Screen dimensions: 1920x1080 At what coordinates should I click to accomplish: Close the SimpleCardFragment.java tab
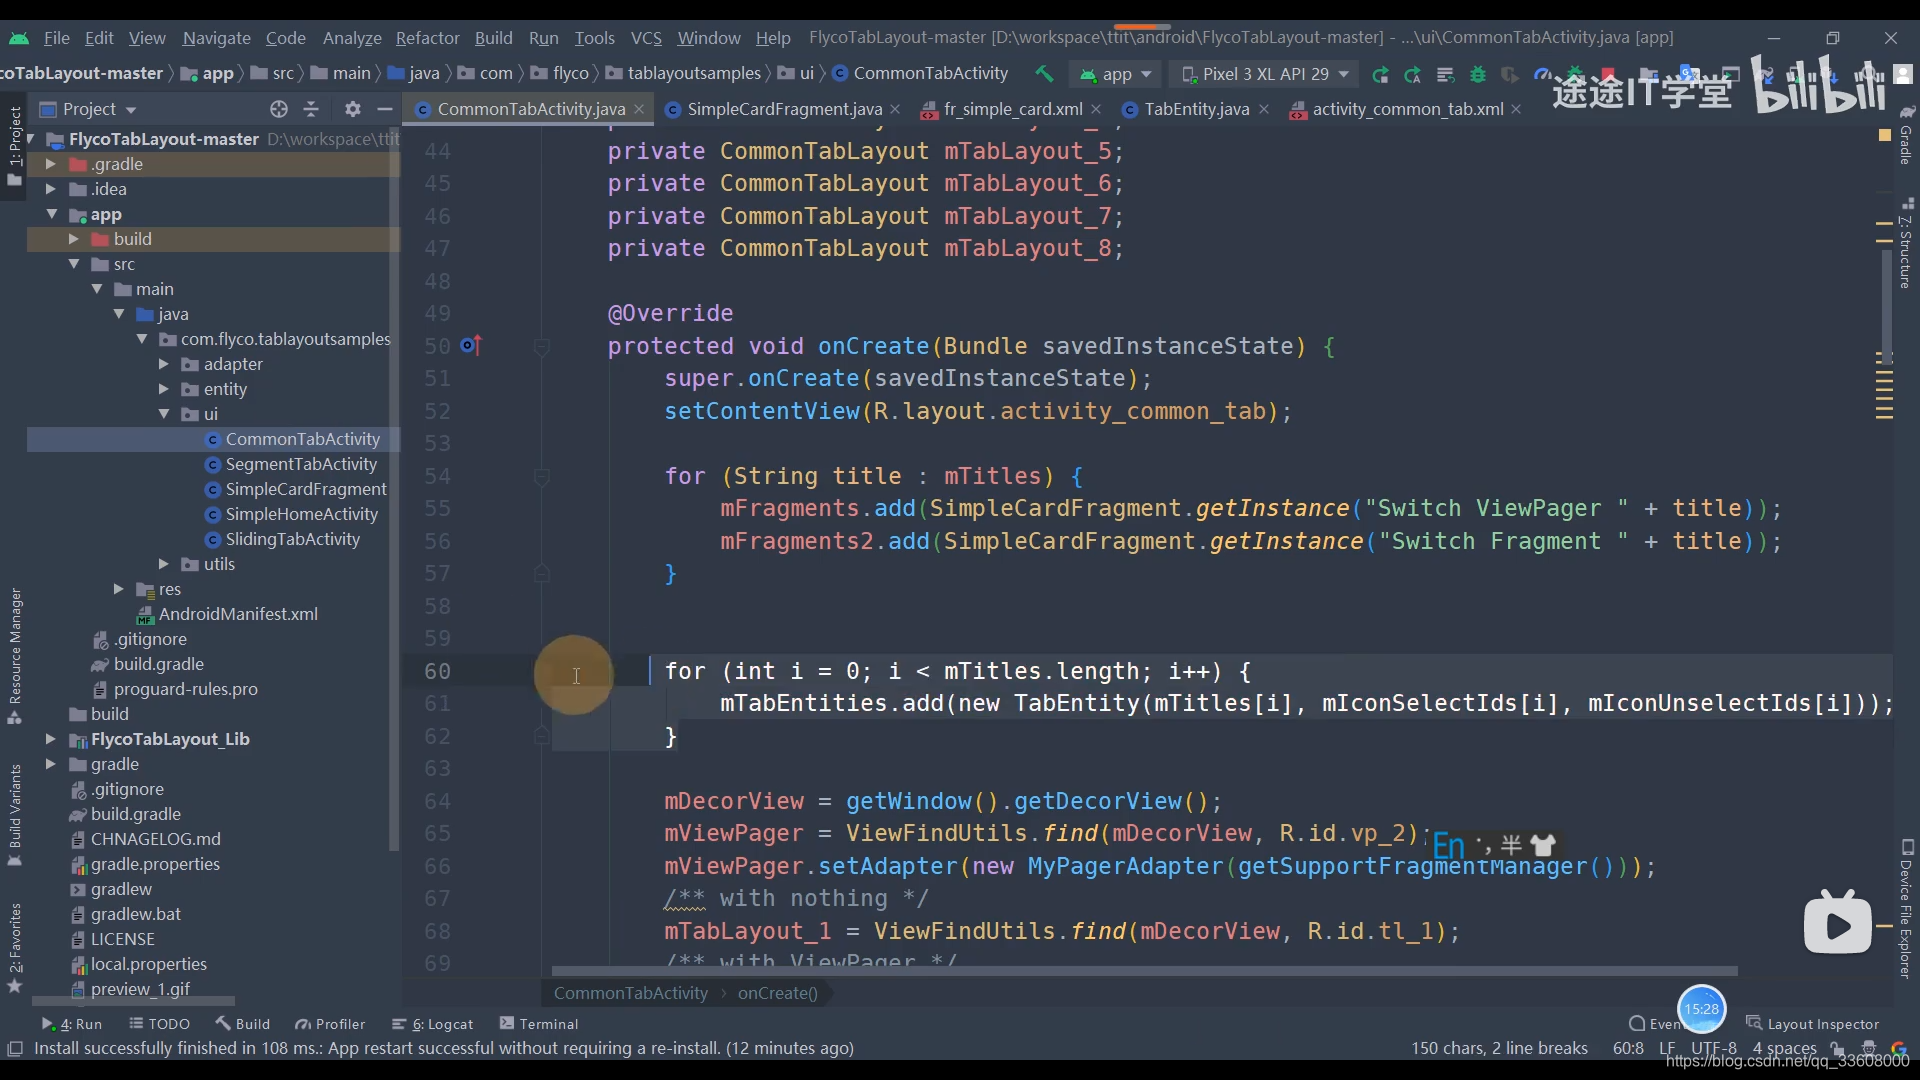pos(895,109)
